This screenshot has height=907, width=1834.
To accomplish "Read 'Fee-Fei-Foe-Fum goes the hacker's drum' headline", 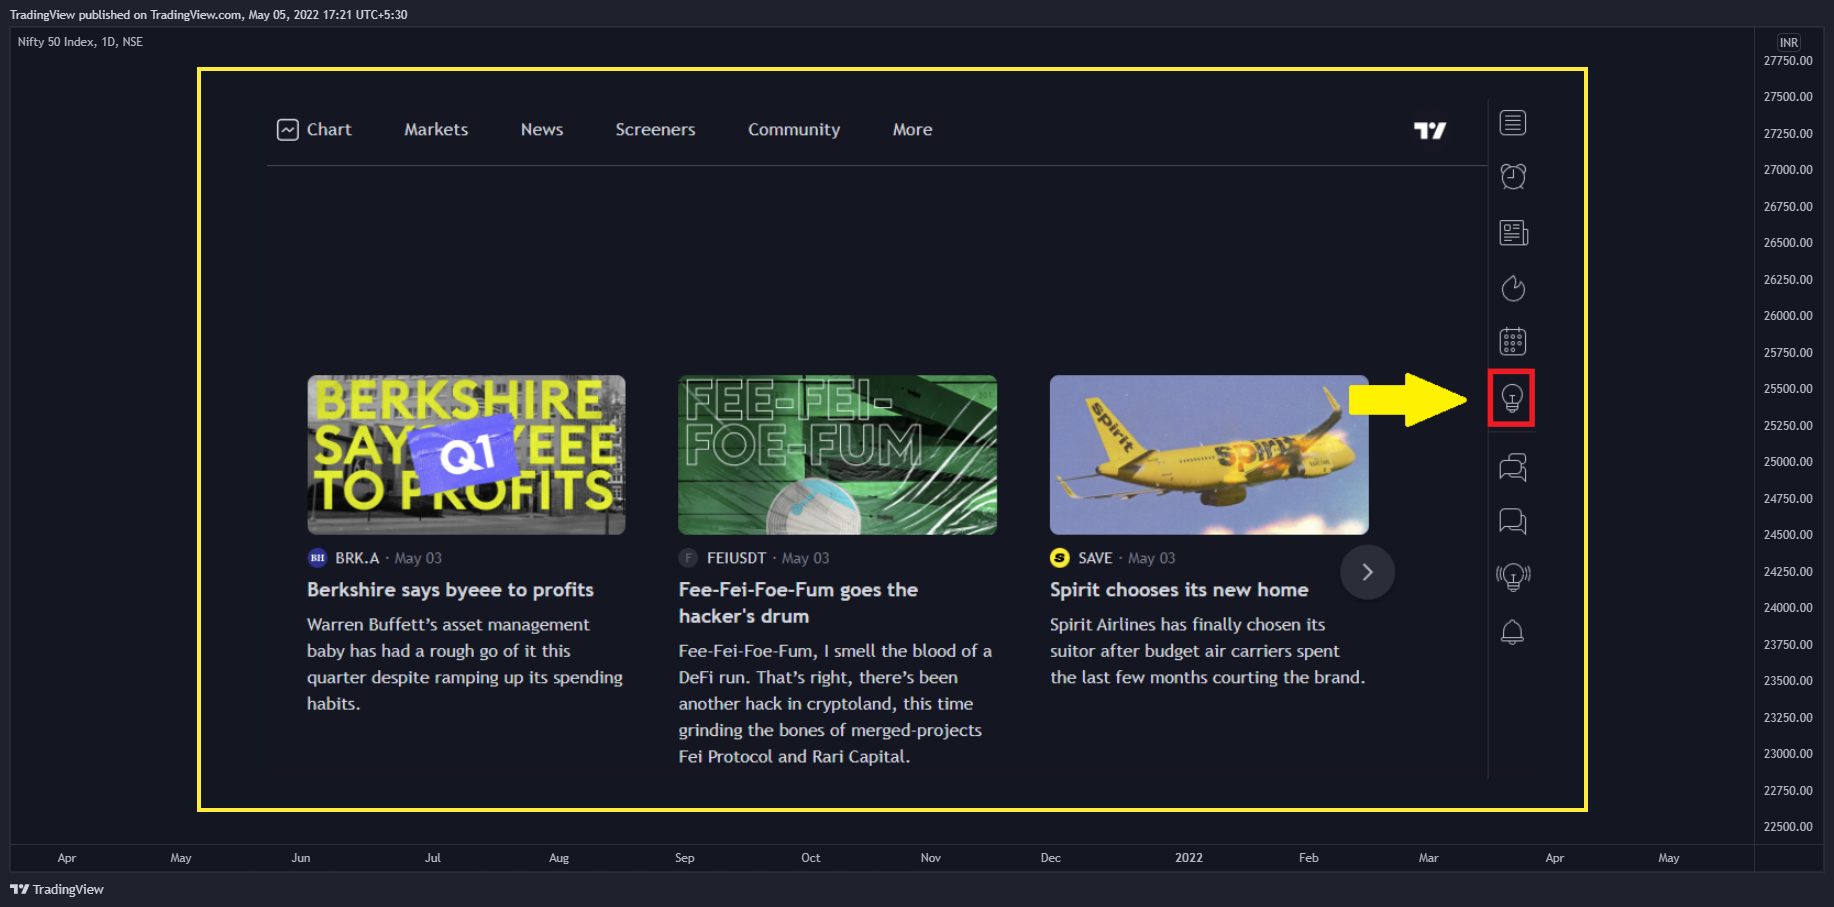I will point(798,603).
